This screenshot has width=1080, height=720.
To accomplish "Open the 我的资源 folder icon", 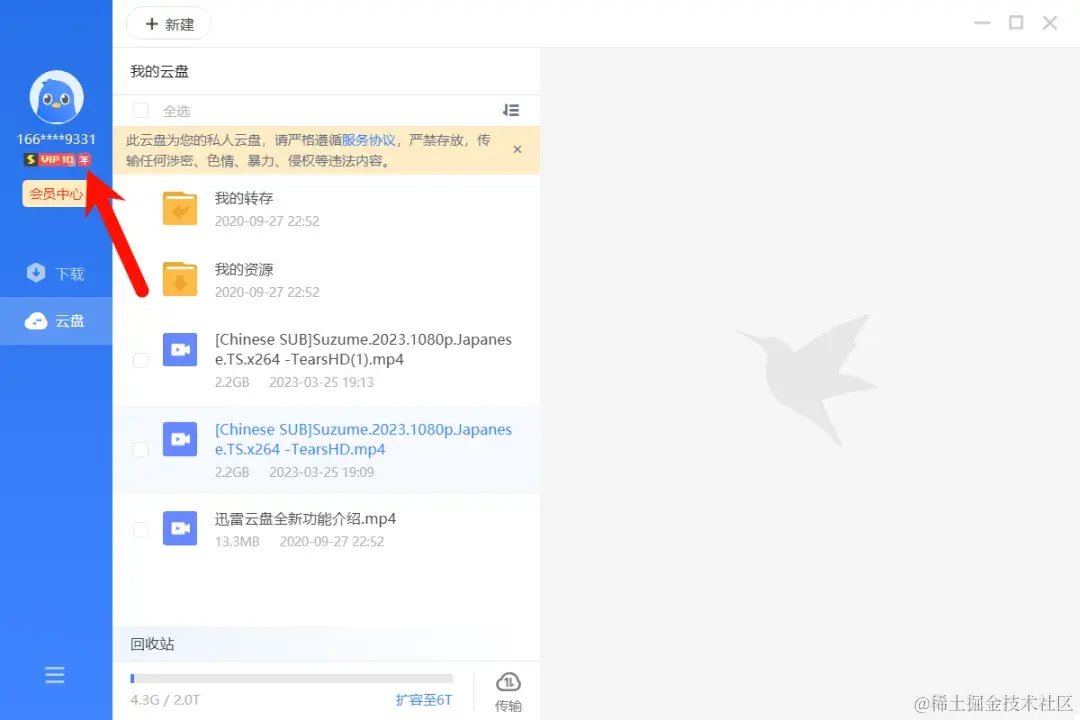I will point(180,280).
